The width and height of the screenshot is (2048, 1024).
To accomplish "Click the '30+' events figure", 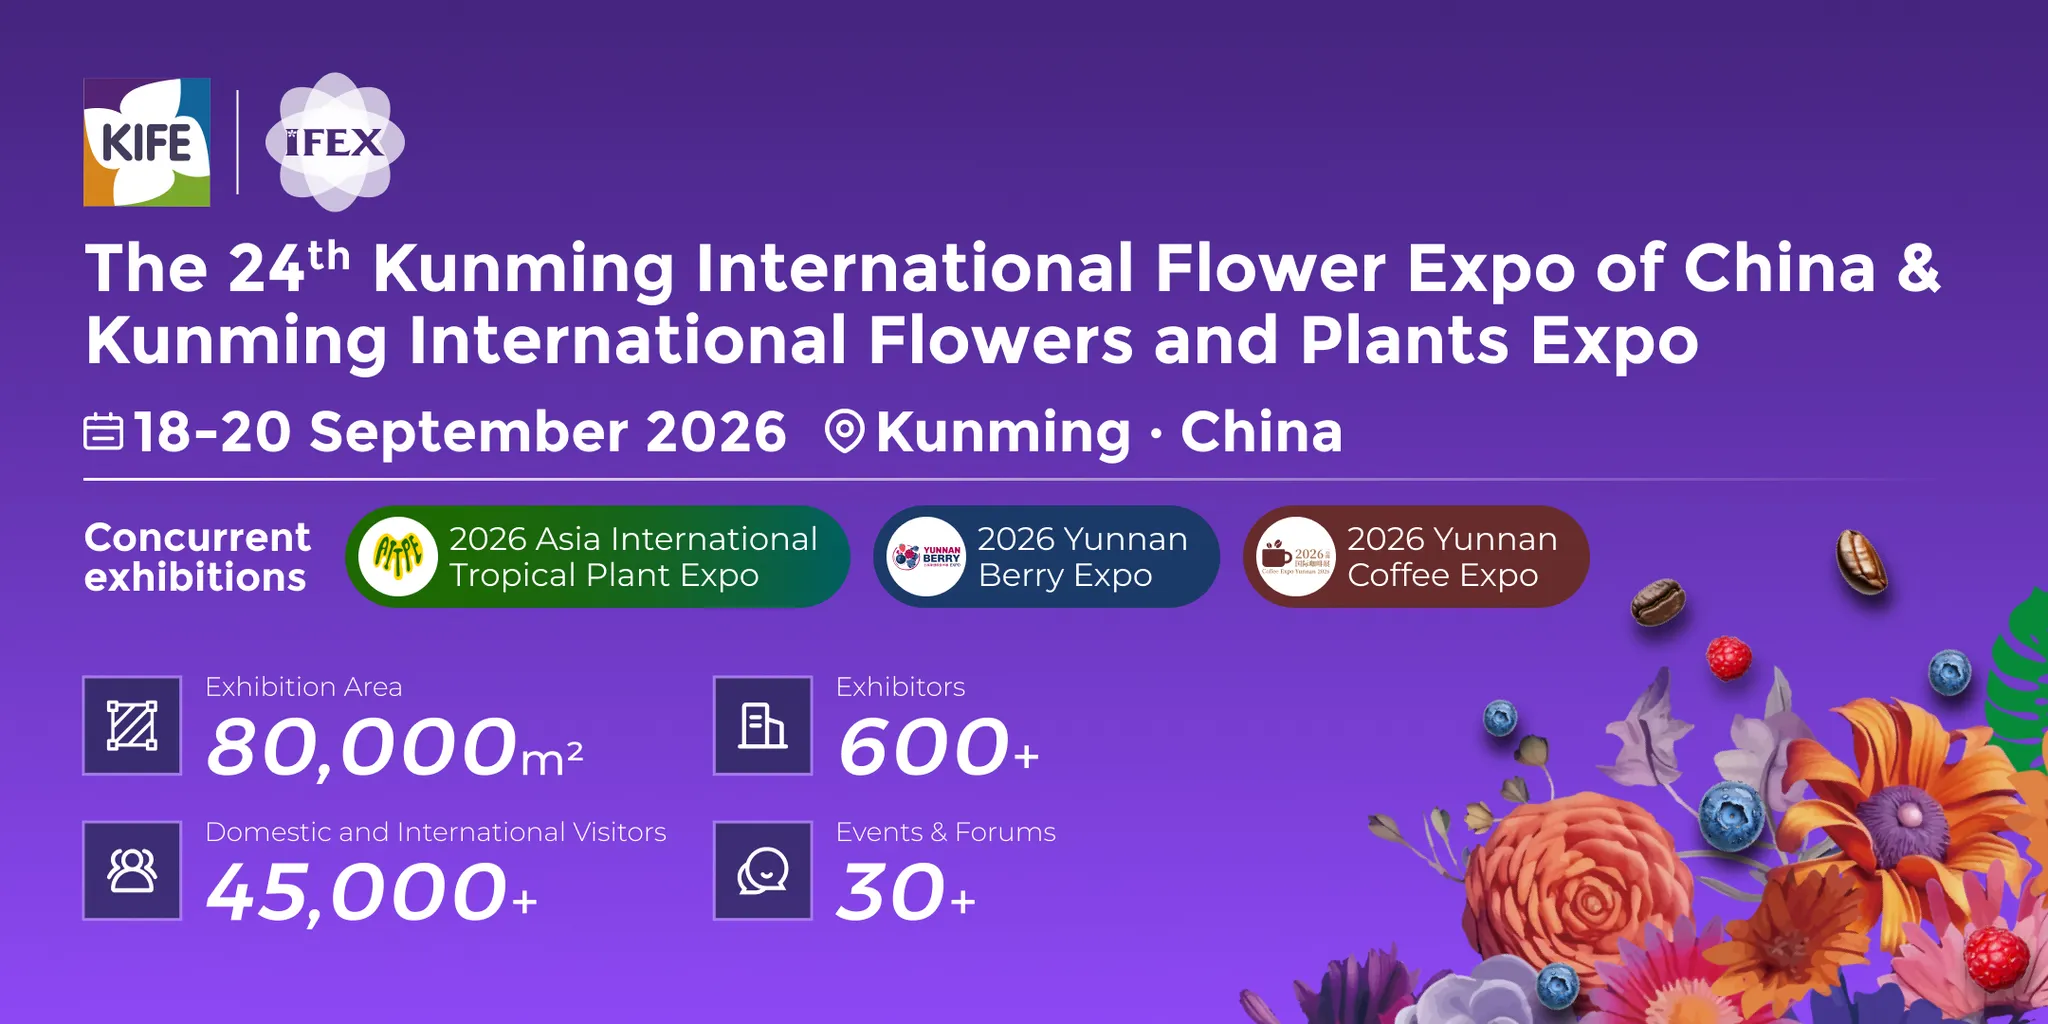I will (906, 893).
